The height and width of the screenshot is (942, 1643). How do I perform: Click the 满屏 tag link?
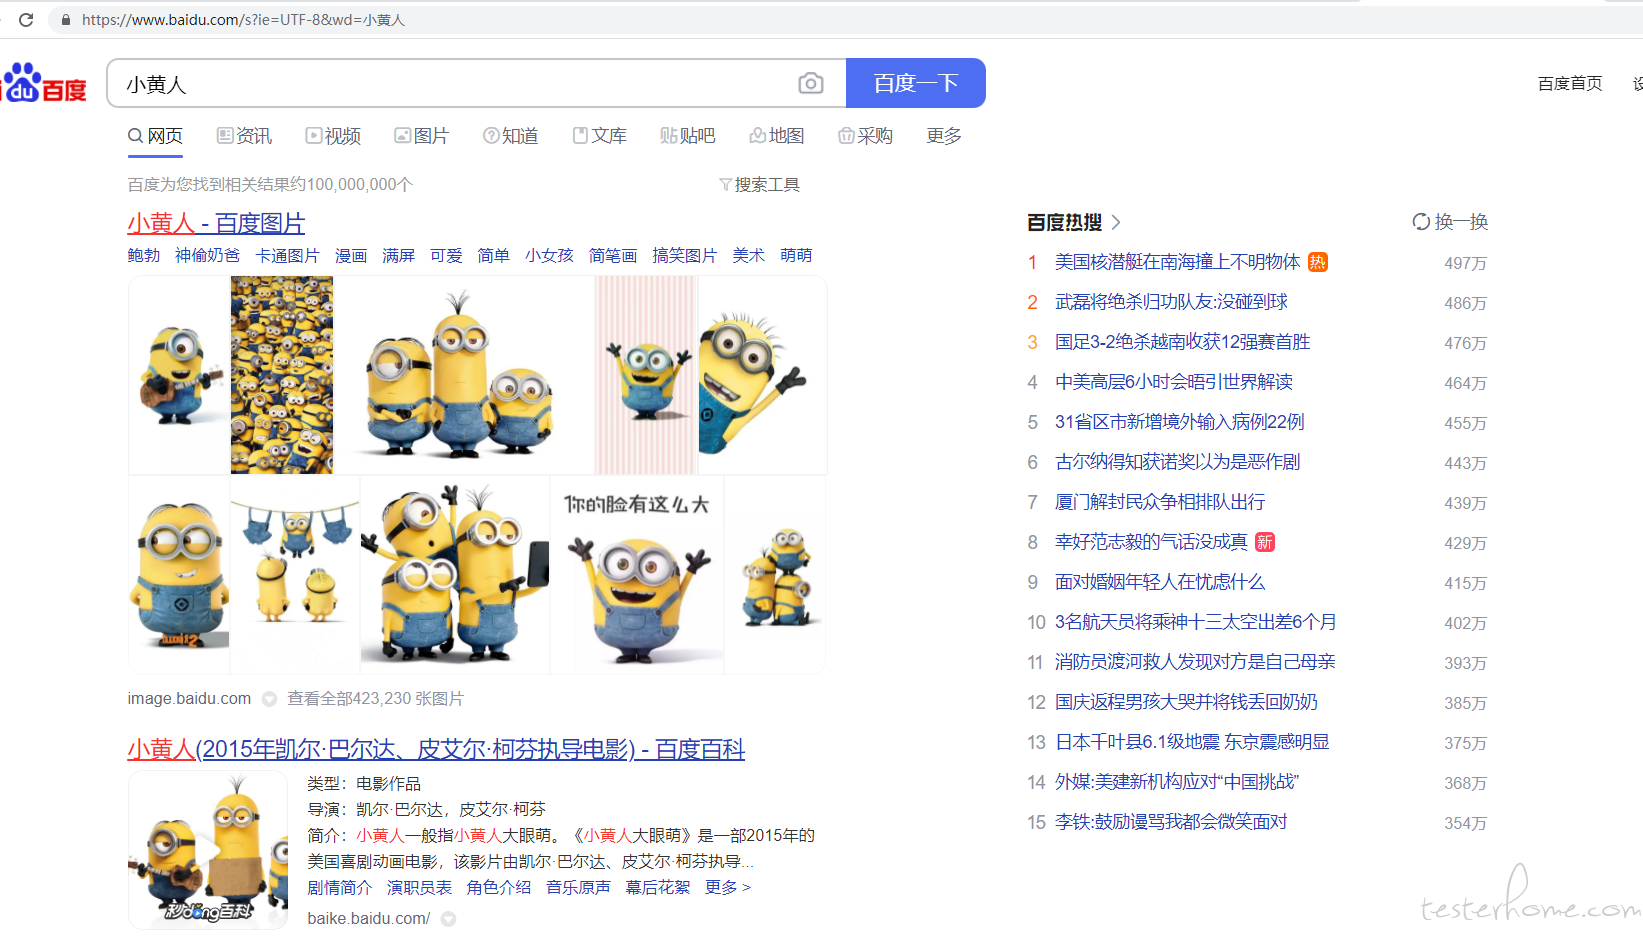[x=398, y=255]
